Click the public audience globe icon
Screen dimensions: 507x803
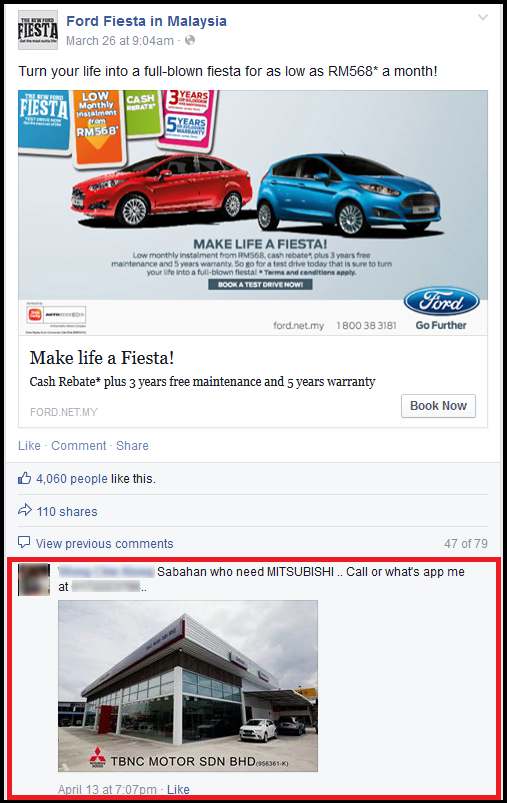click(190, 40)
